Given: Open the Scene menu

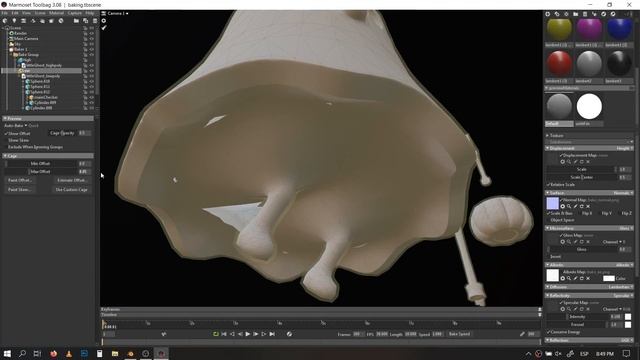Looking at the screenshot, I should [x=40, y=13].
